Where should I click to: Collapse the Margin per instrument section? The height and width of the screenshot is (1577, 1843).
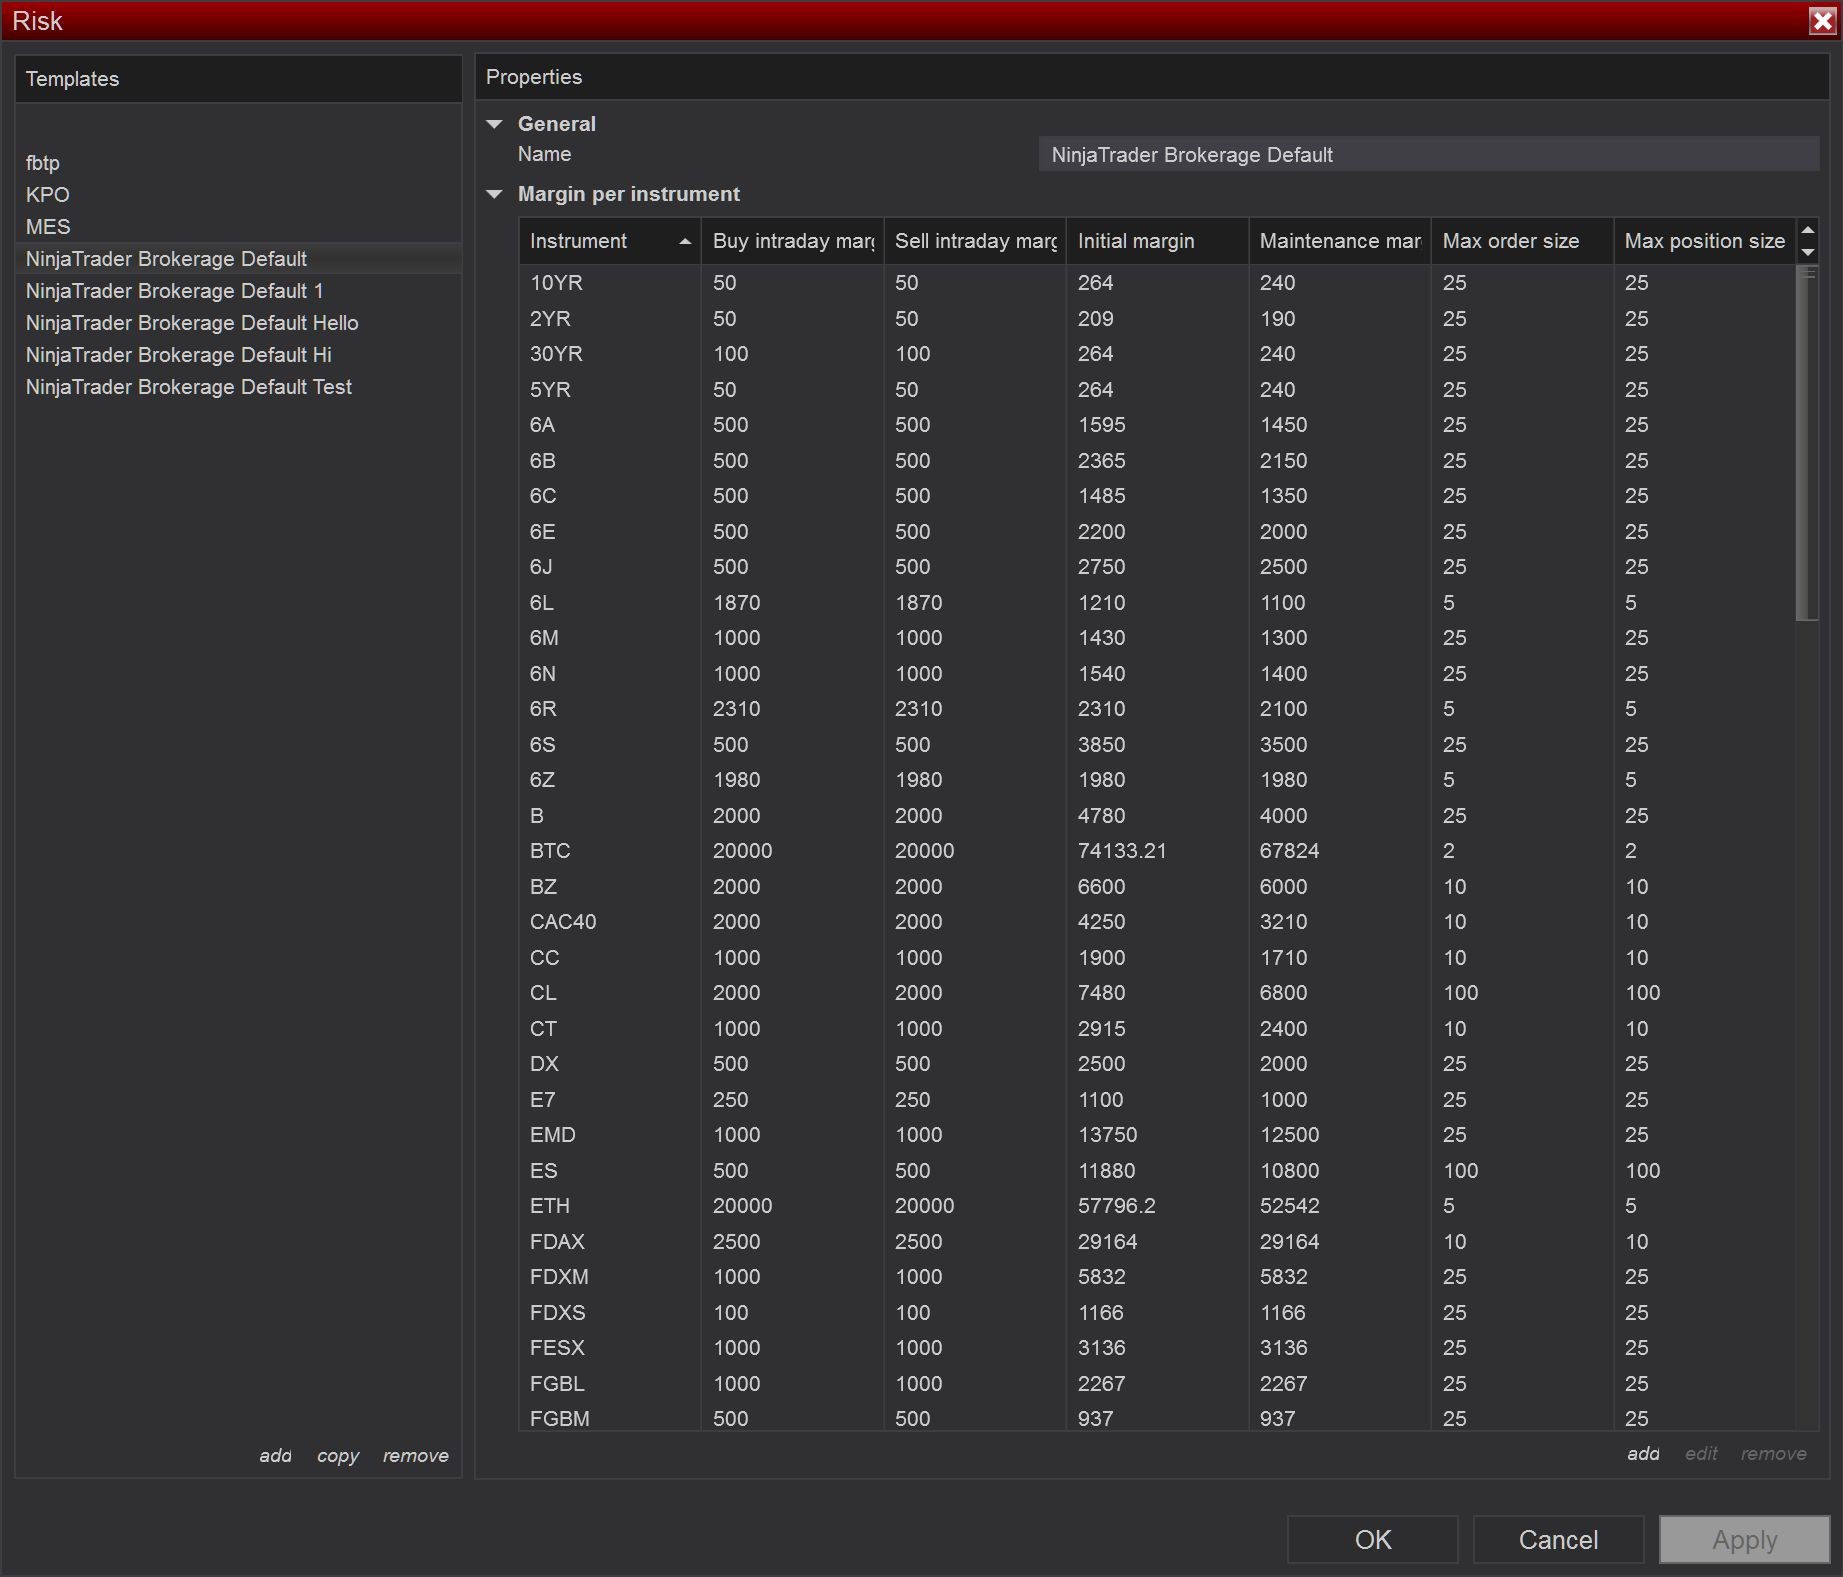tap(494, 194)
